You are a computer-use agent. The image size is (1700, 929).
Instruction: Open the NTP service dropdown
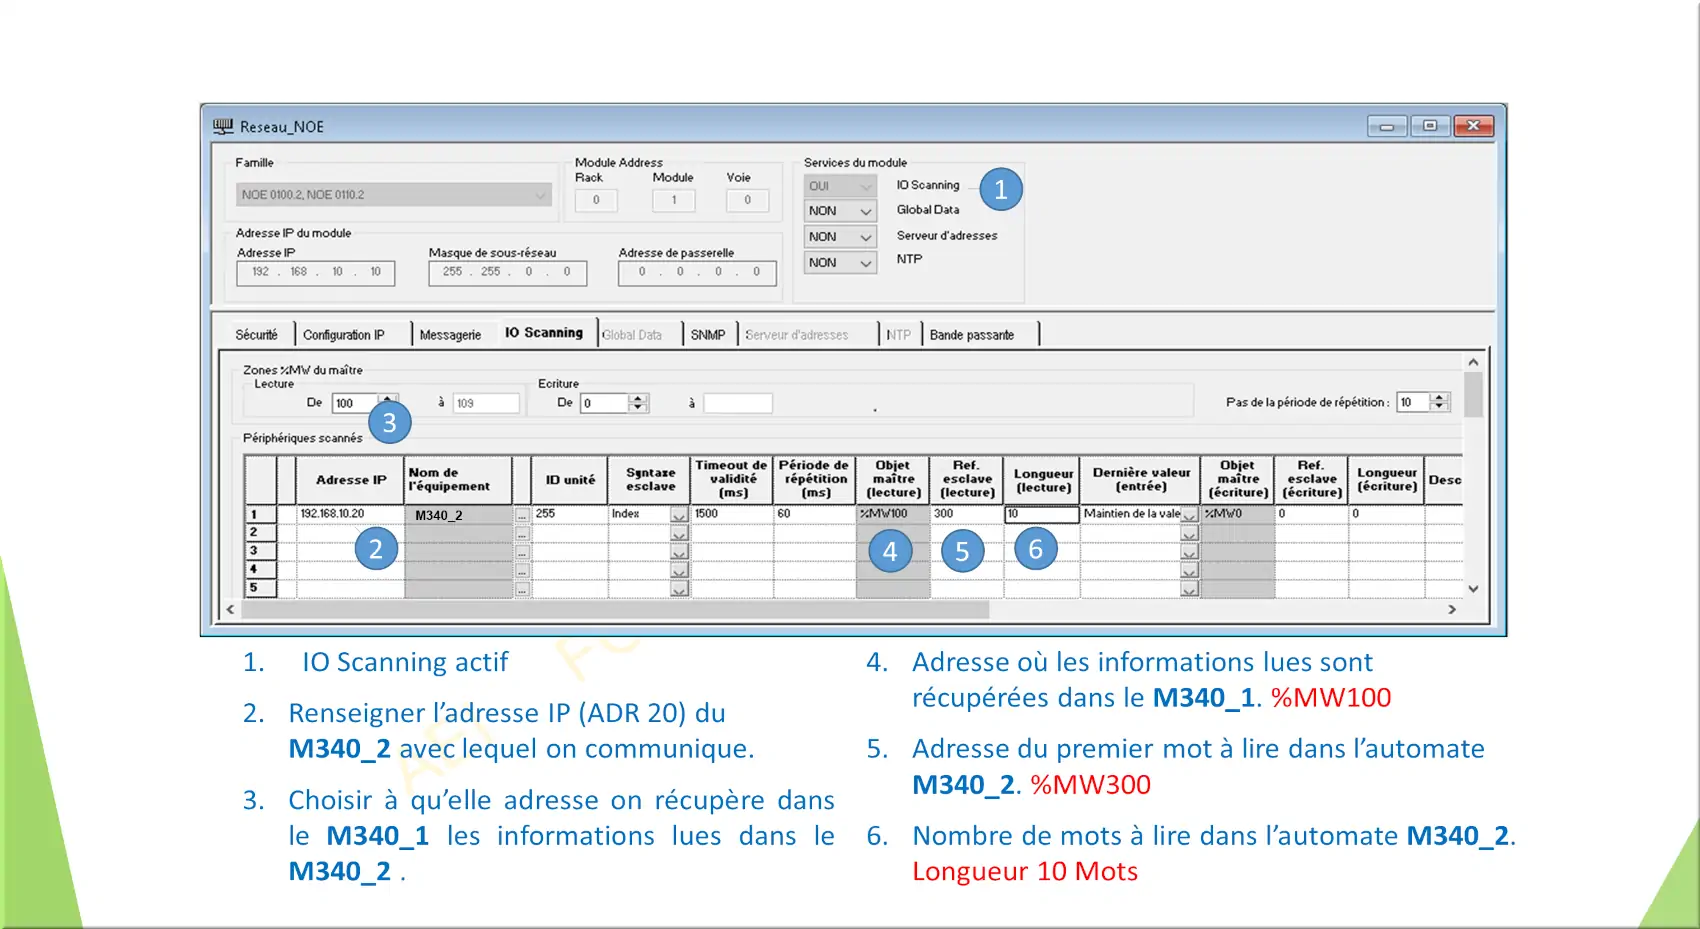[x=840, y=263]
